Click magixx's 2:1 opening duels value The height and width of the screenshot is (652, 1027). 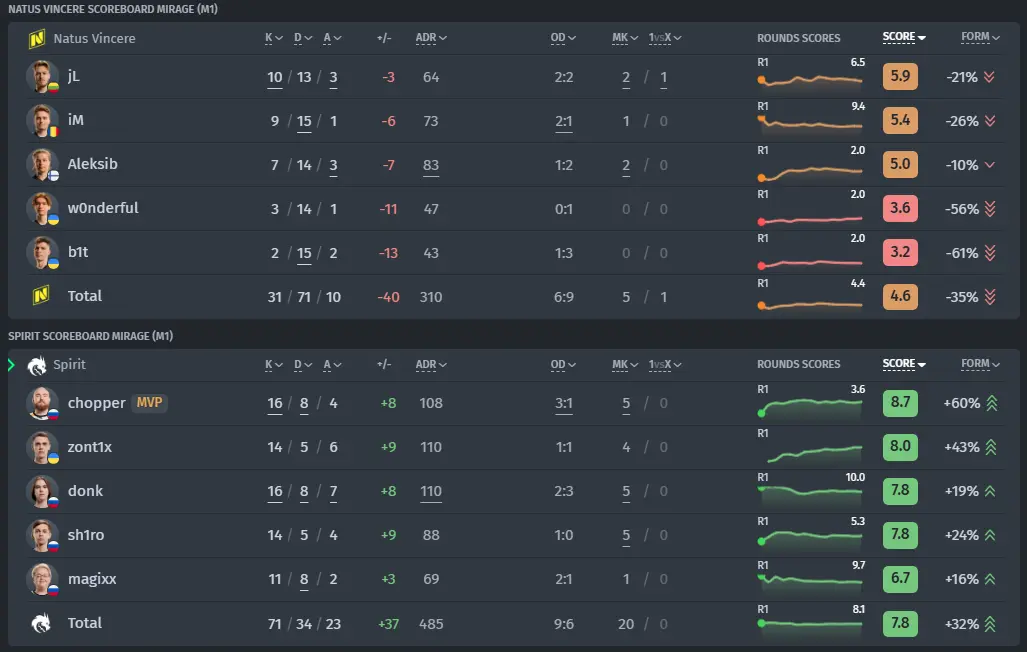[x=563, y=579]
